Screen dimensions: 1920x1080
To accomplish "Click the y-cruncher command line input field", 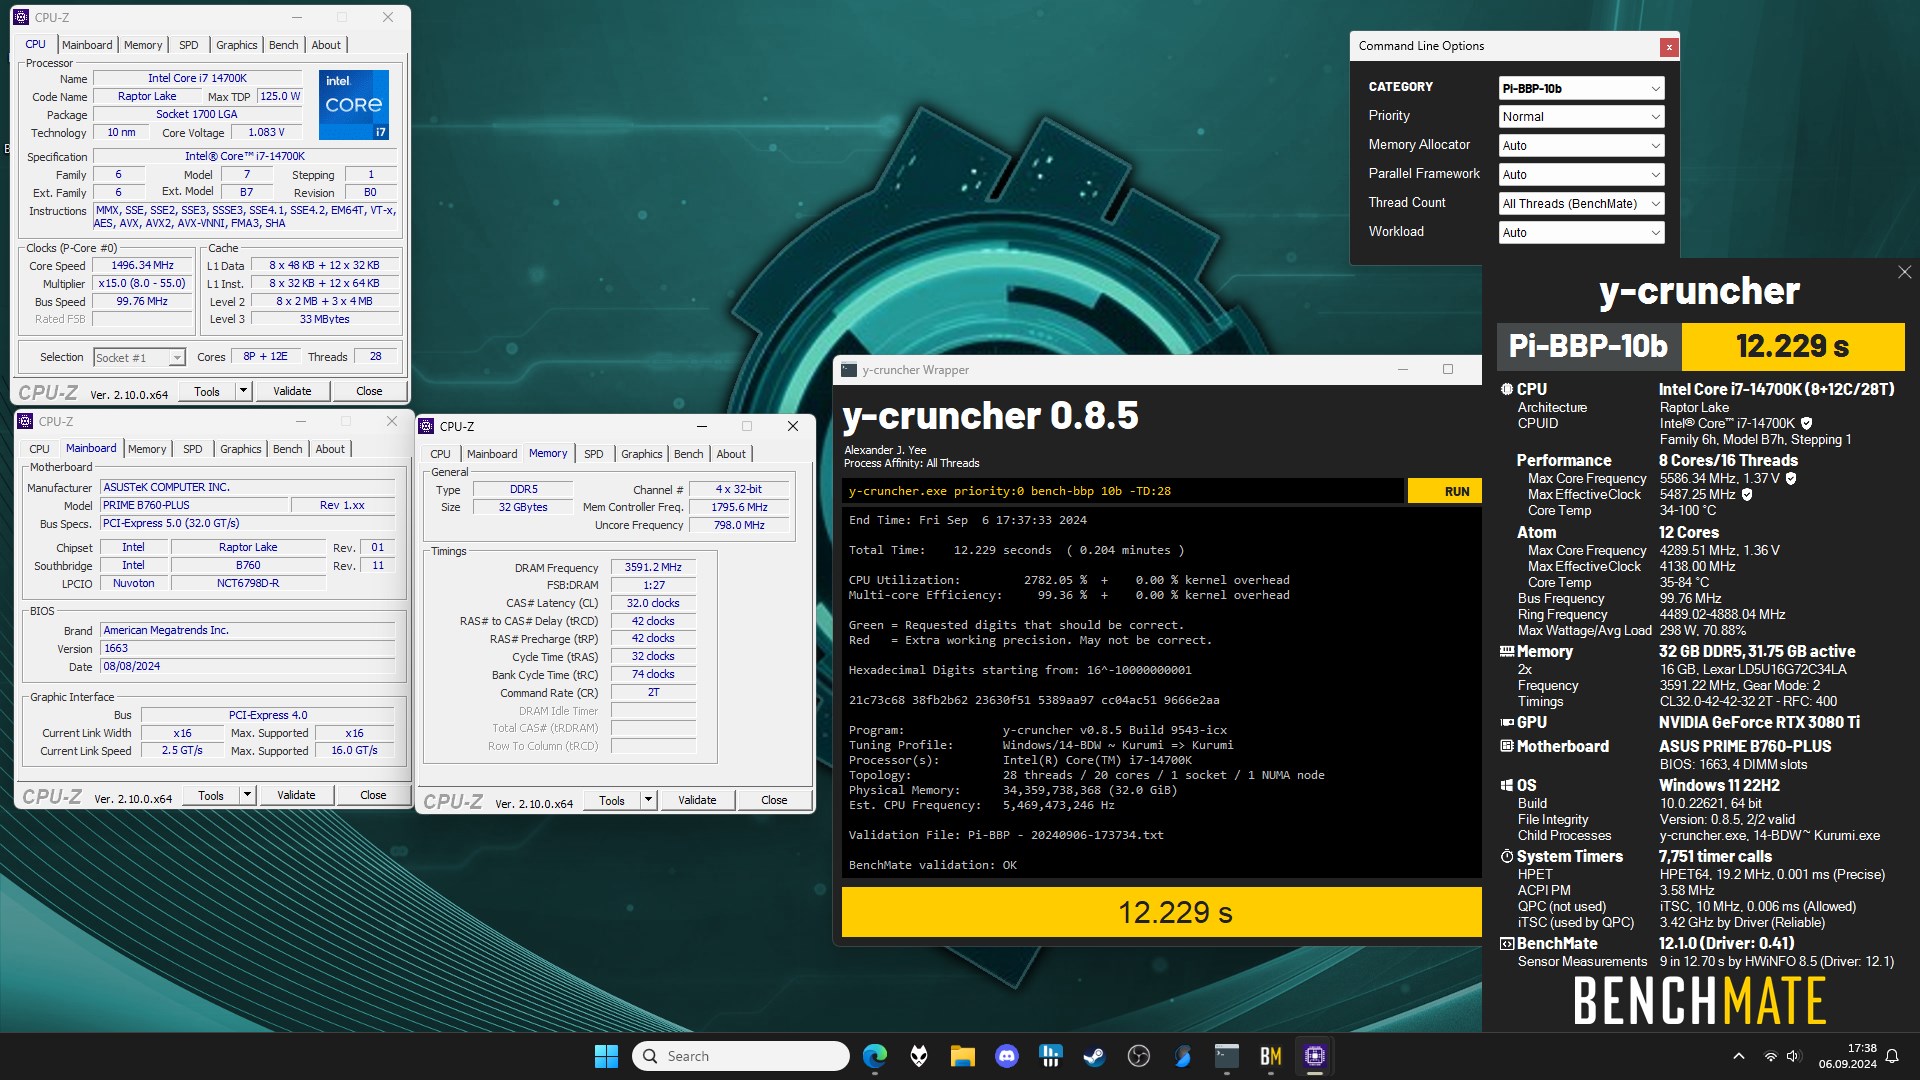I will click(1123, 491).
